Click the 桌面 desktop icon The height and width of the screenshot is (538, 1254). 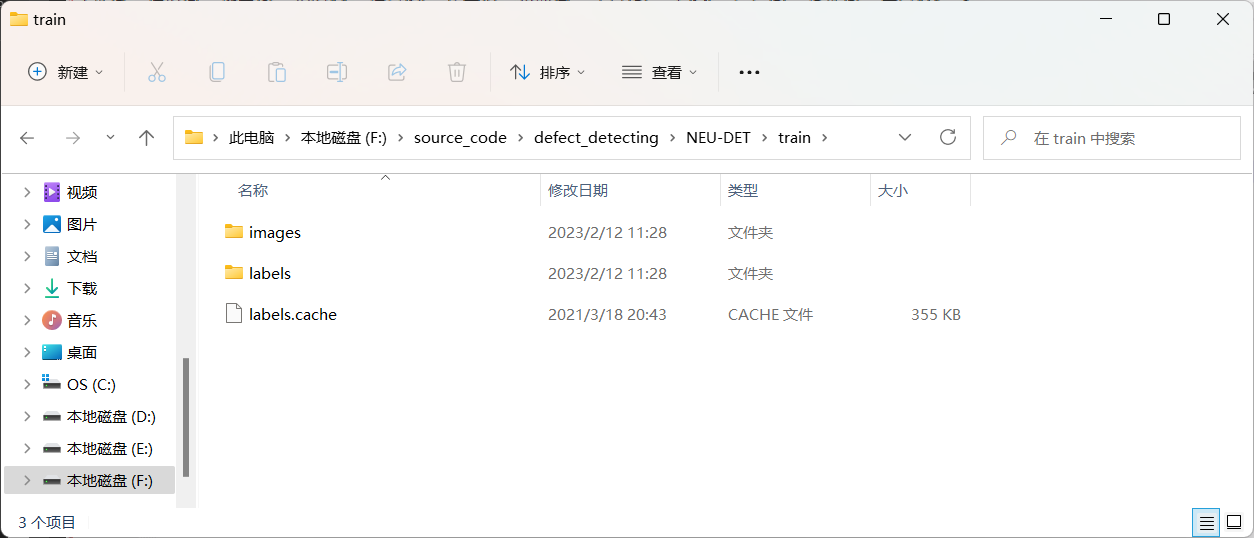click(x=52, y=352)
